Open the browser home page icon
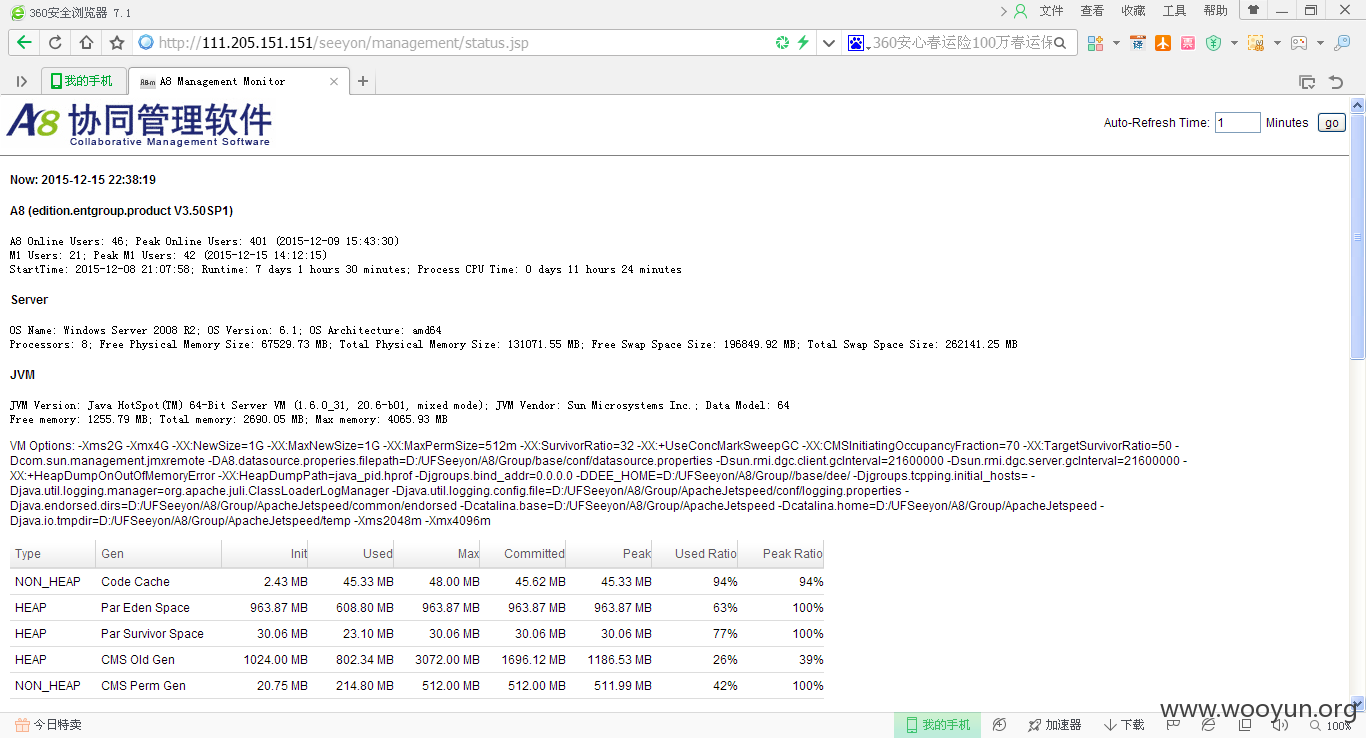The image size is (1366, 738). point(86,43)
